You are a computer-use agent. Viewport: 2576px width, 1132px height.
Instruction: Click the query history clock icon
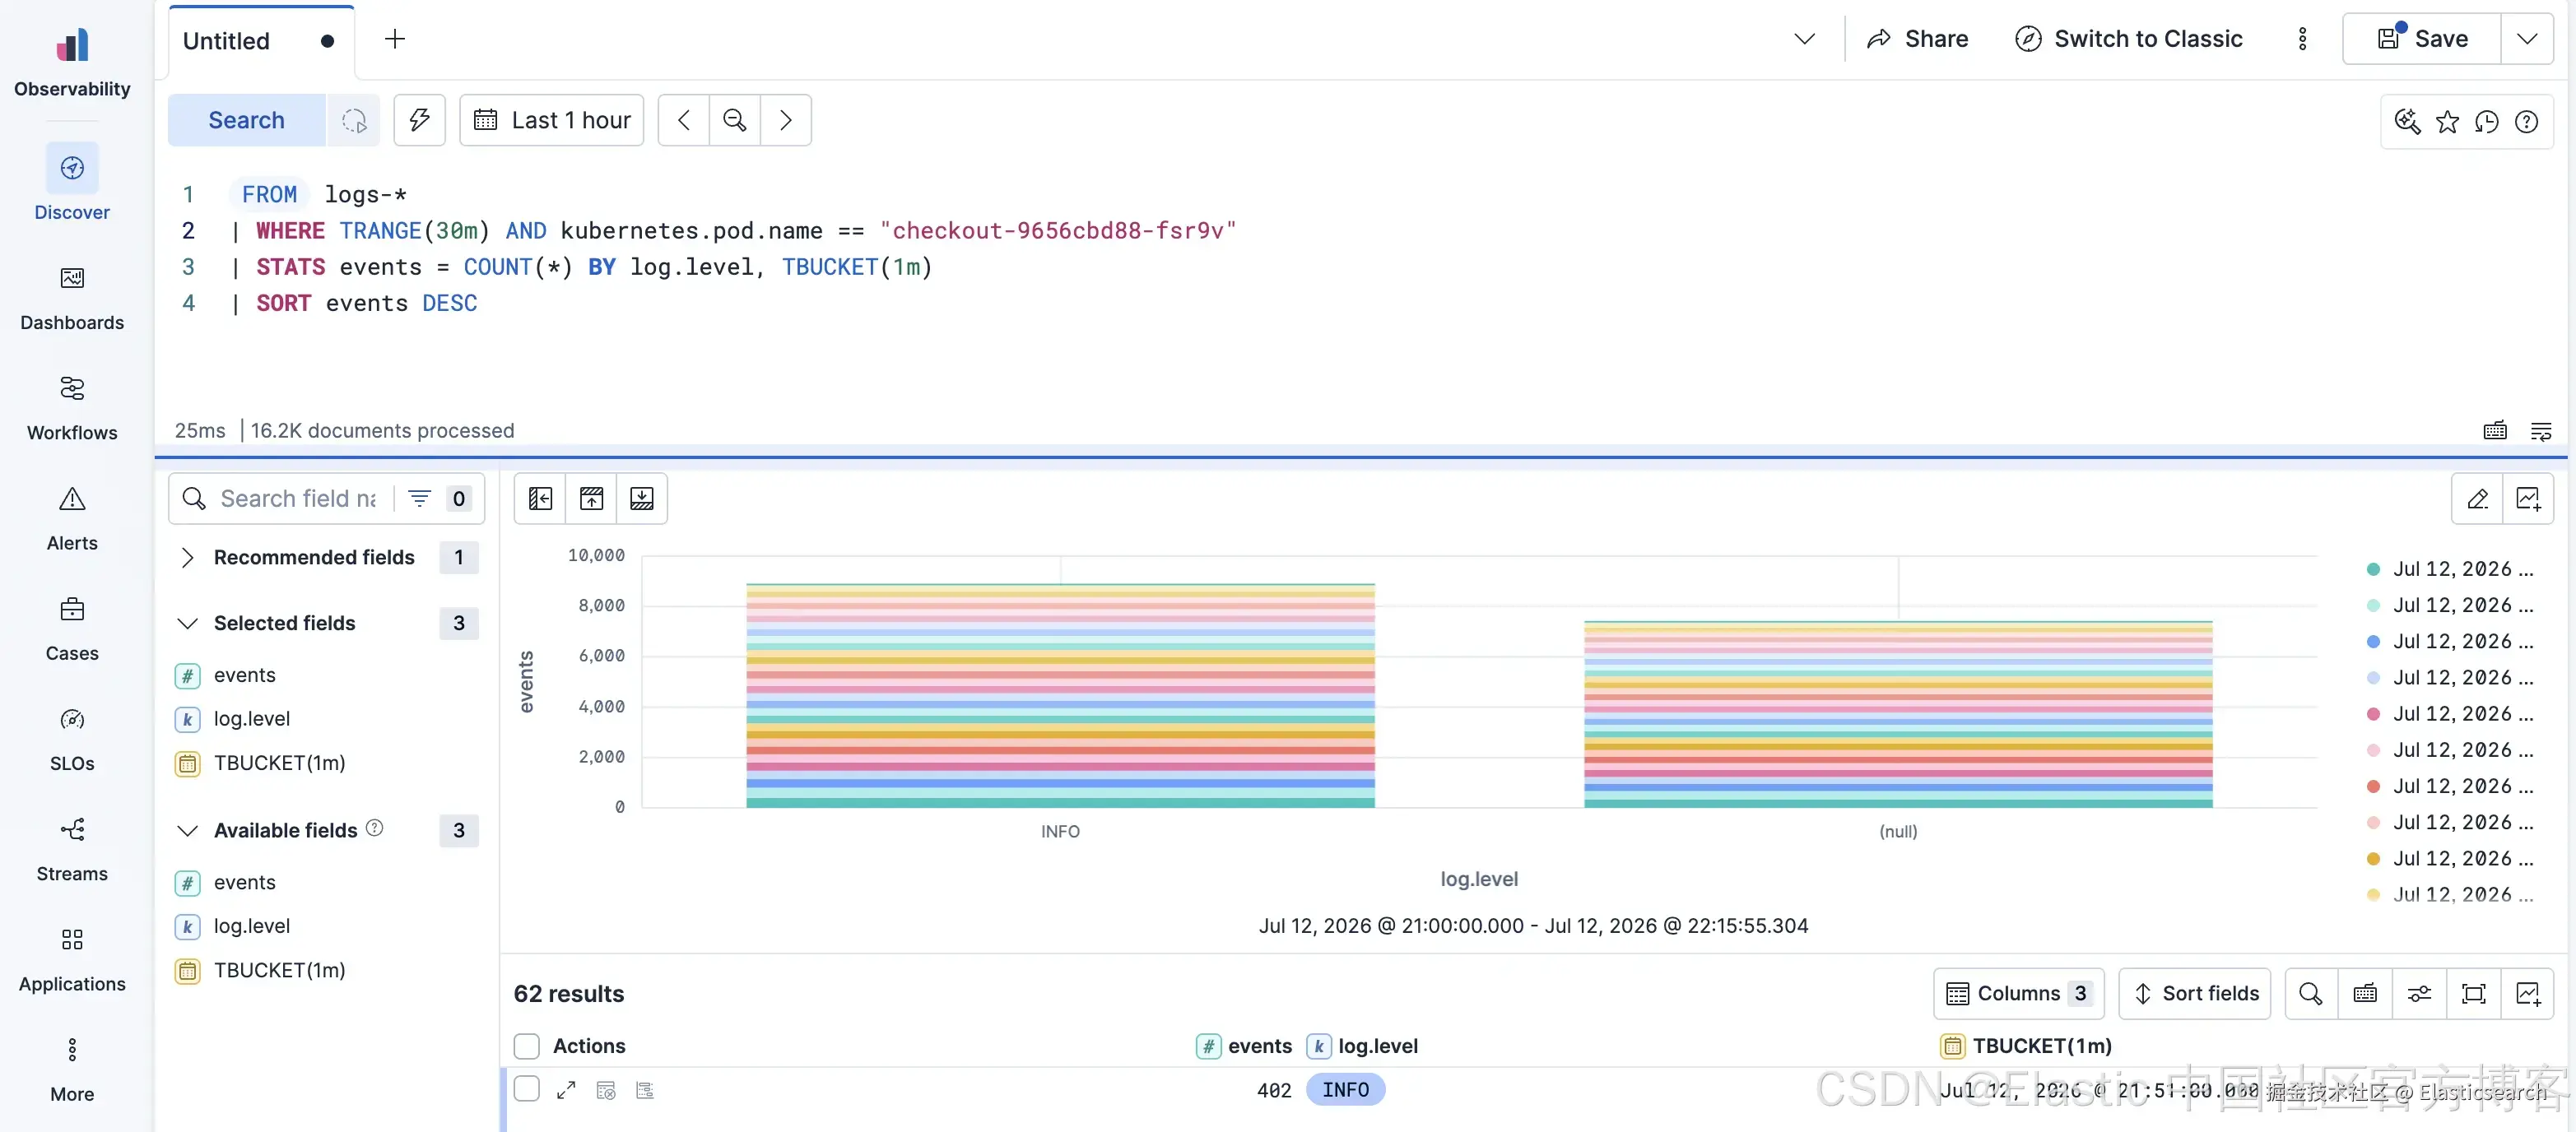pos(2486,121)
